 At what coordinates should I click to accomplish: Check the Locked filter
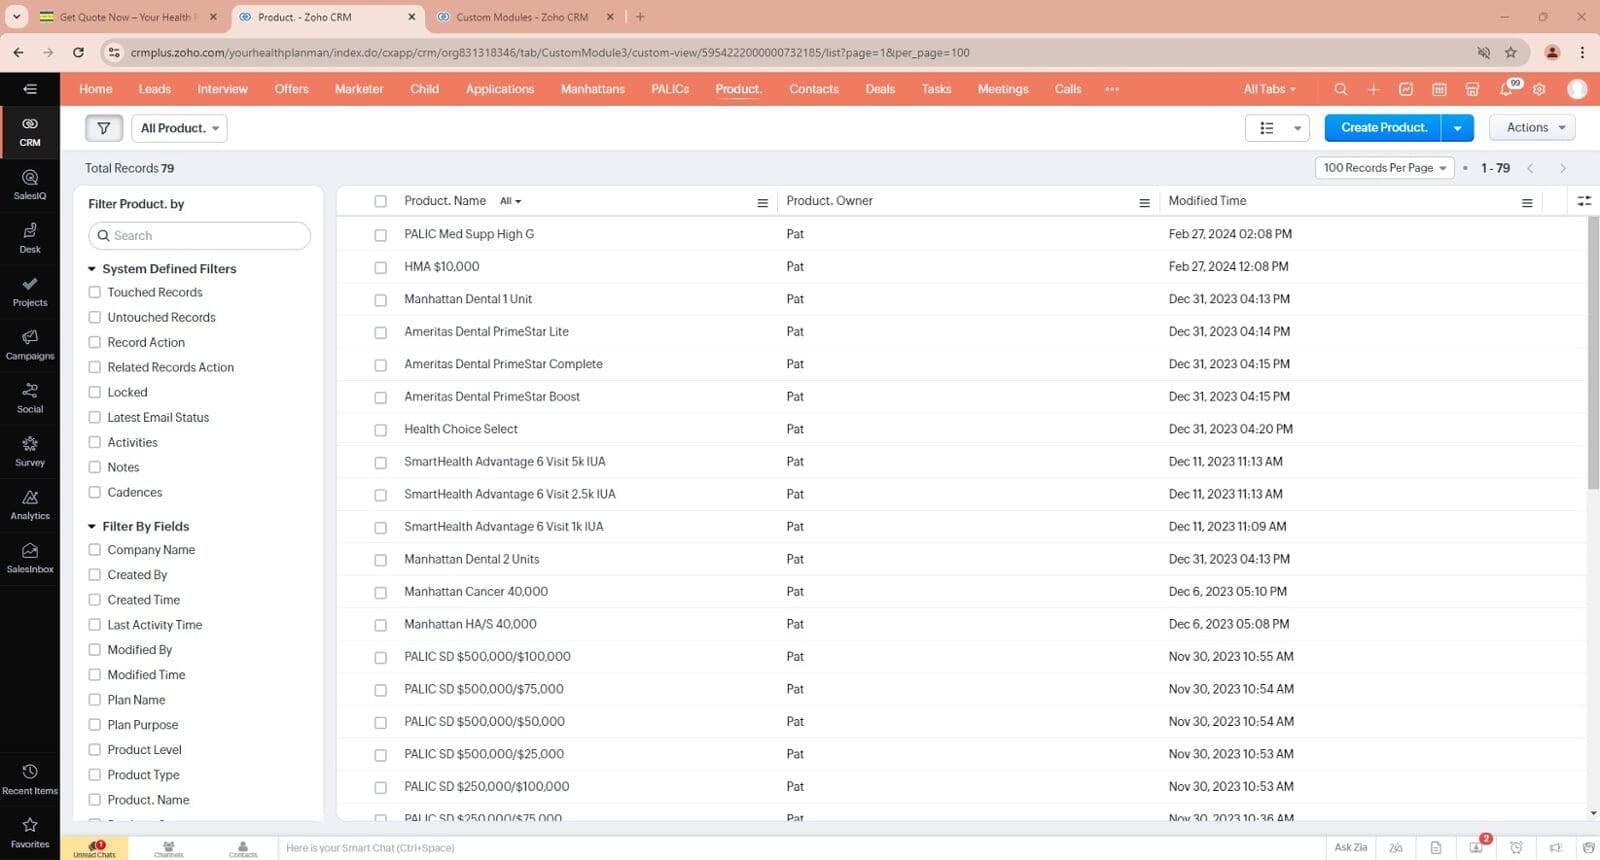click(95, 392)
